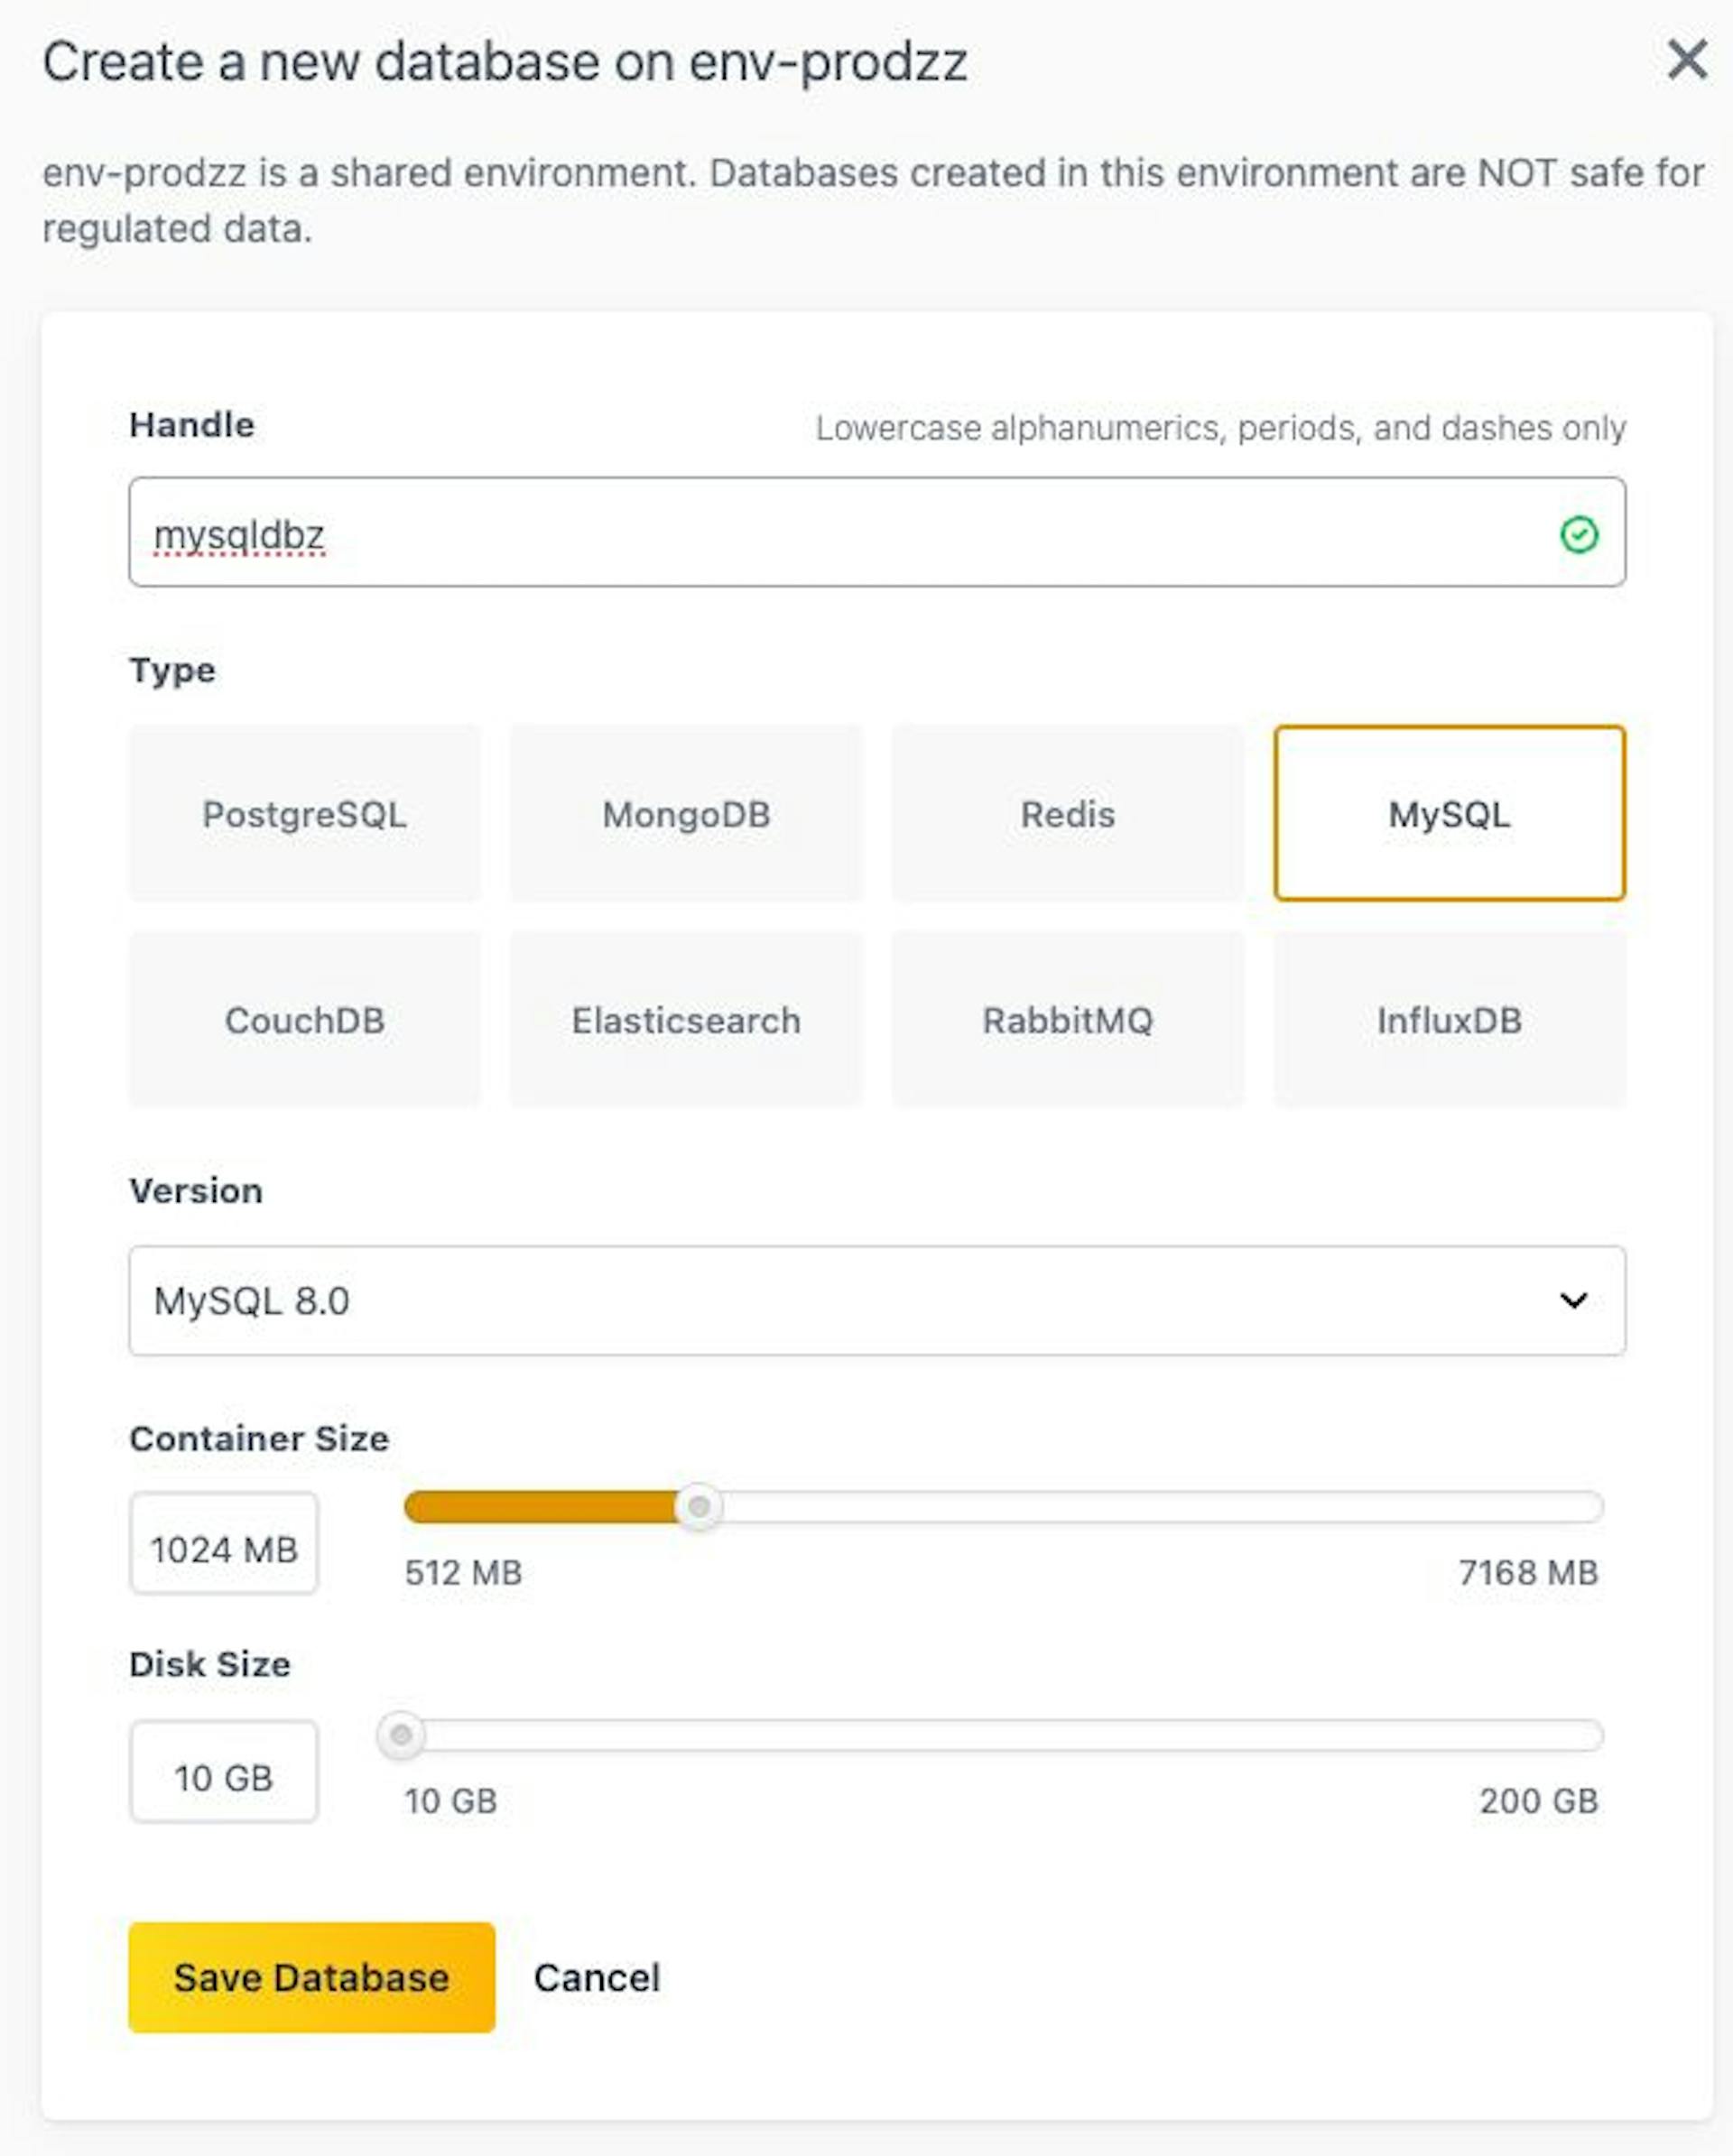
Task: Click the Handle input field
Action: pyautogui.click(x=877, y=532)
